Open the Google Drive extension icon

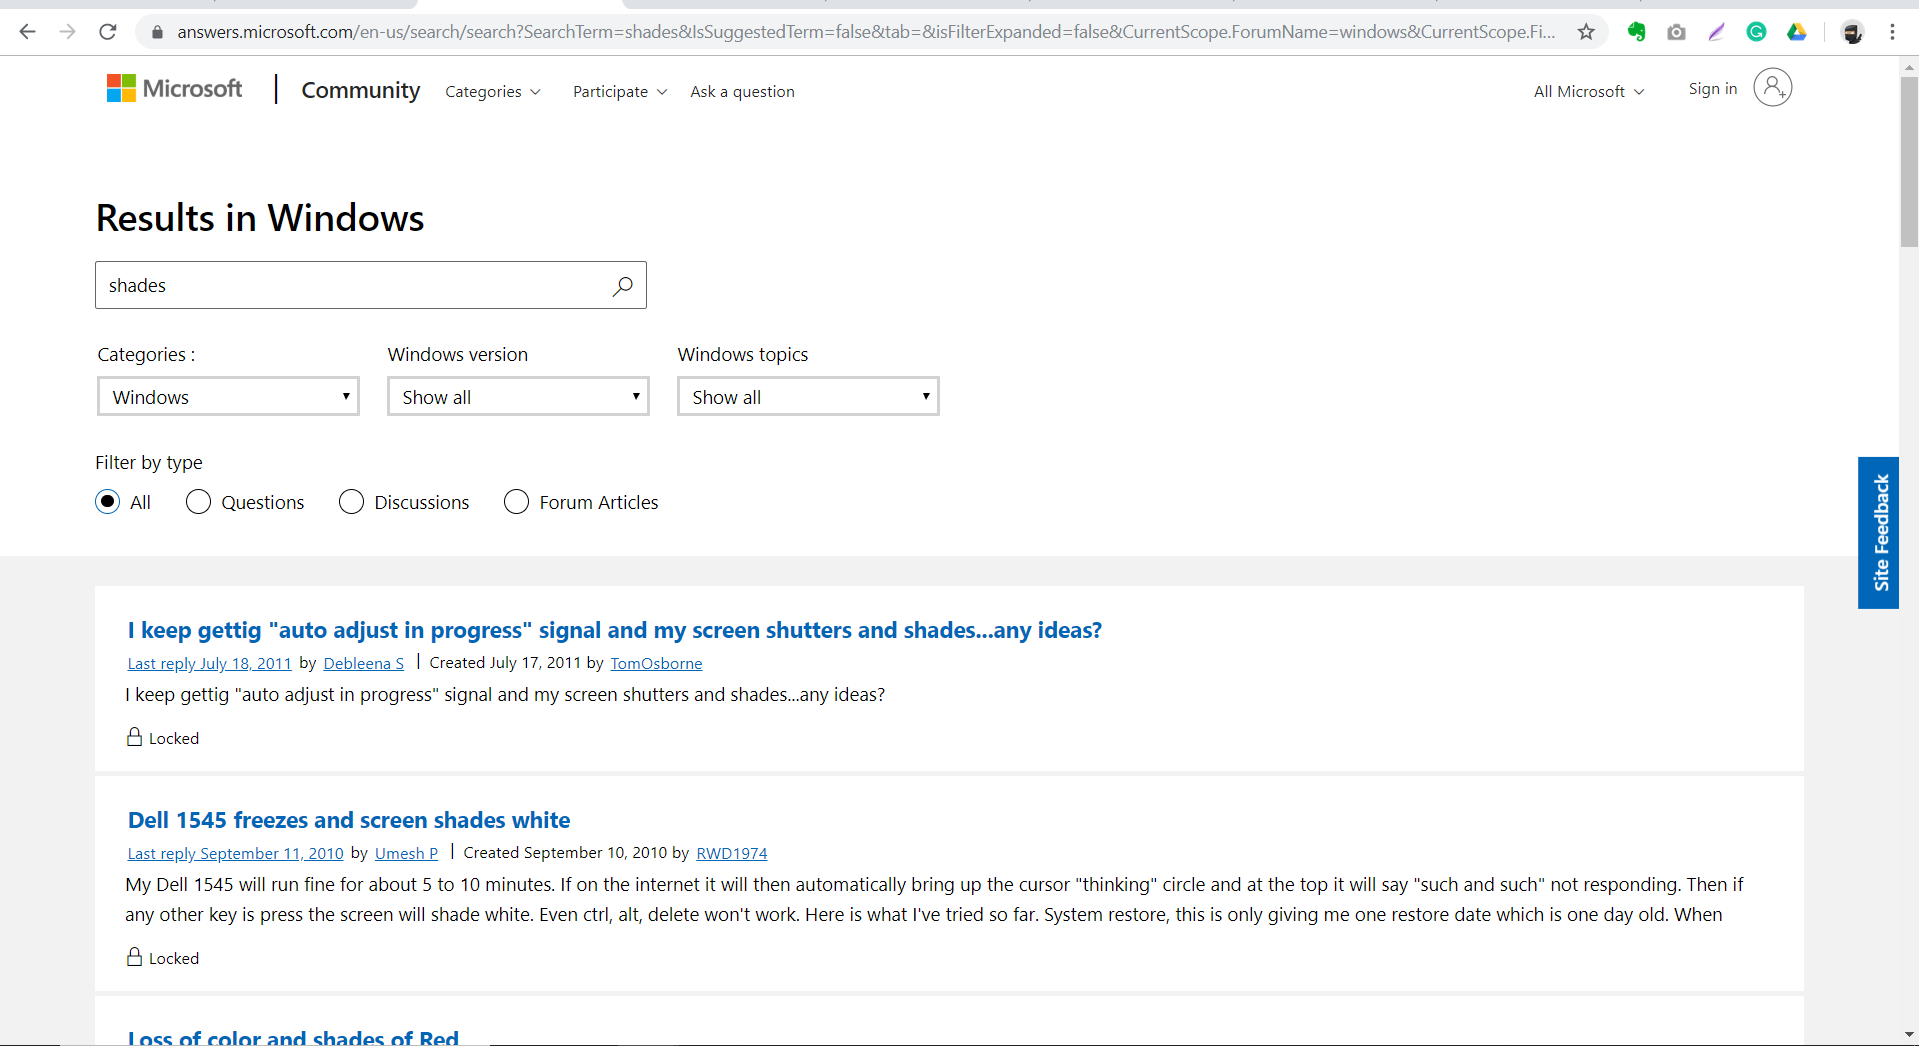pyautogui.click(x=1797, y=32)
